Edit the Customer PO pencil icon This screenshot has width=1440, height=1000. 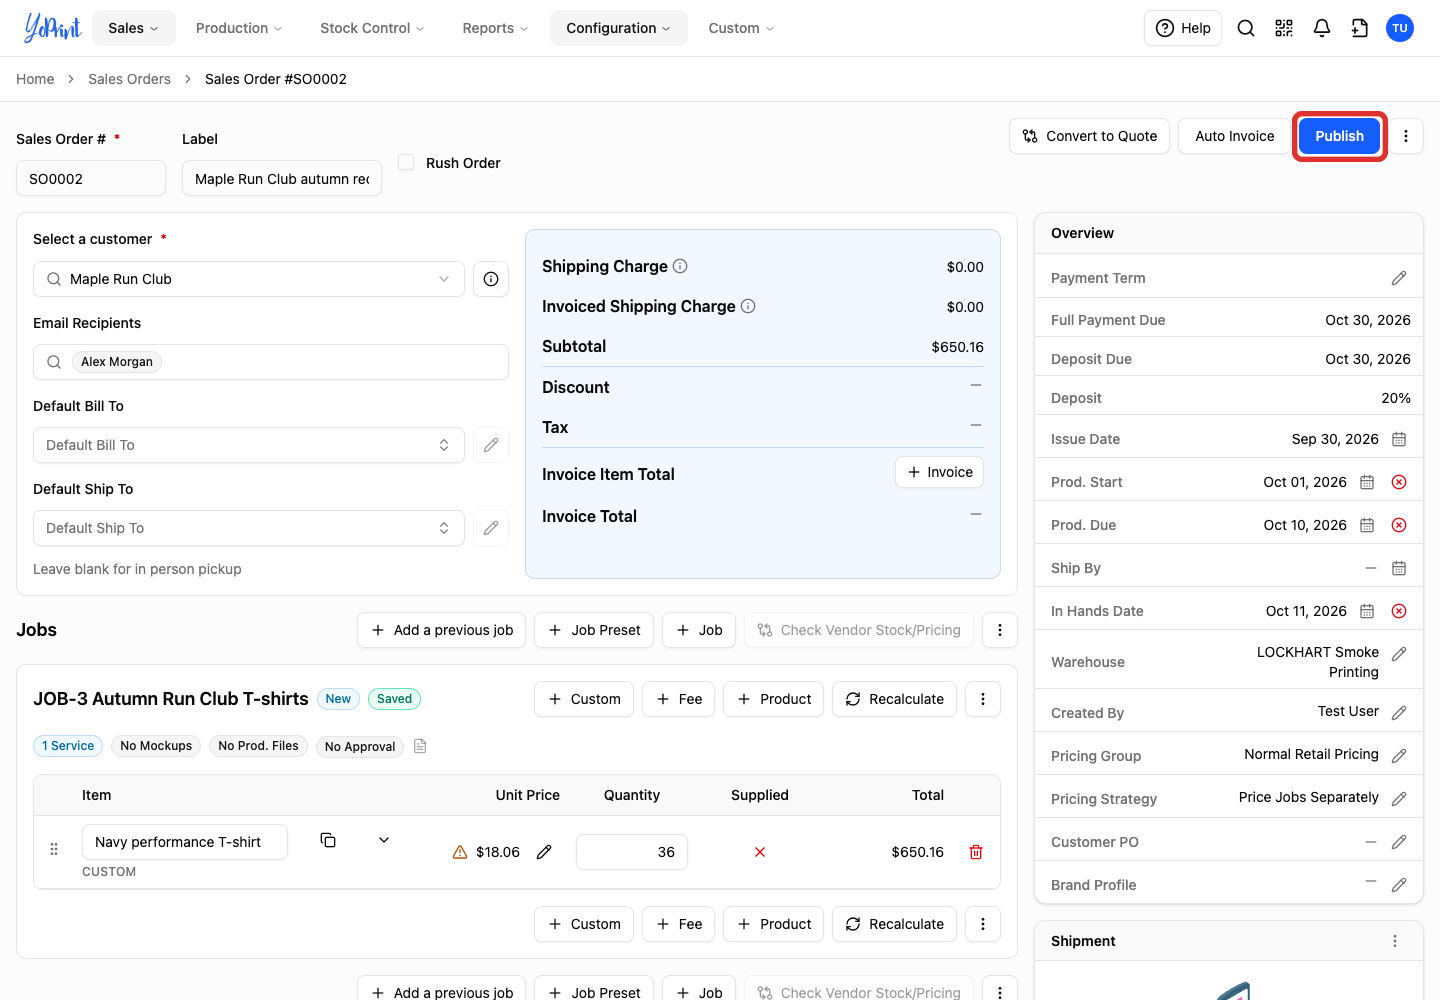[1399, 842]
